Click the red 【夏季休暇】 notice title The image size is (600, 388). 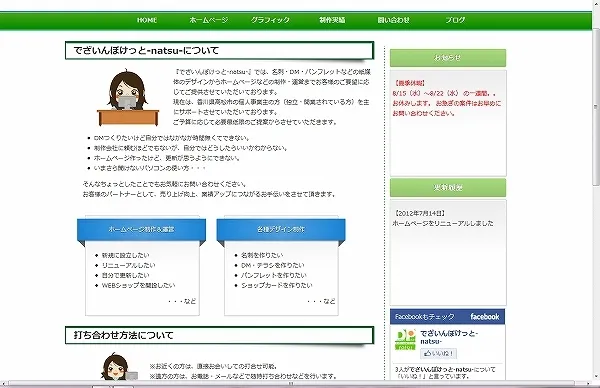coord(409,83)
